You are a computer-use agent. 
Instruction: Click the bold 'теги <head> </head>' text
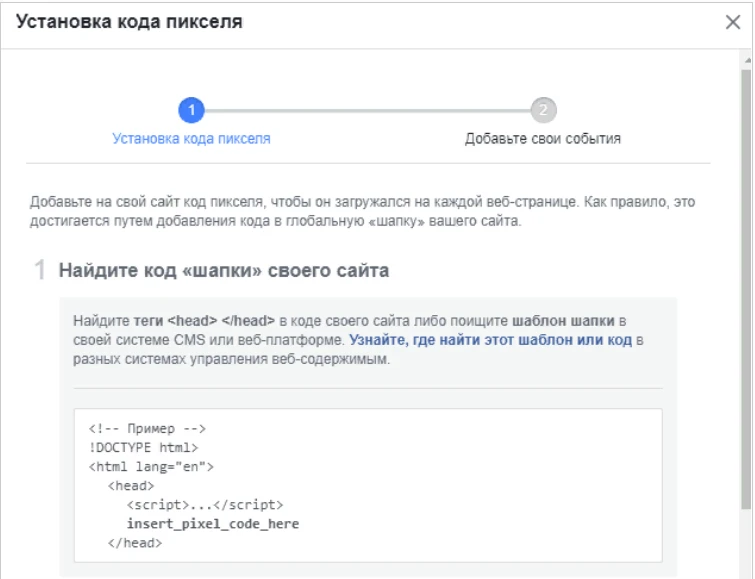pyautogui.click(x=204, y=321)
